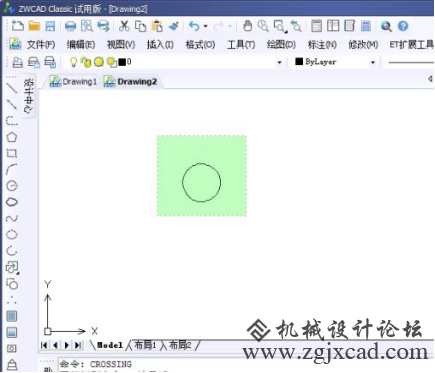The height and width of the screenshot is (373, 435).
Task: Select the Construction Line tool
Action: (12, 104)
